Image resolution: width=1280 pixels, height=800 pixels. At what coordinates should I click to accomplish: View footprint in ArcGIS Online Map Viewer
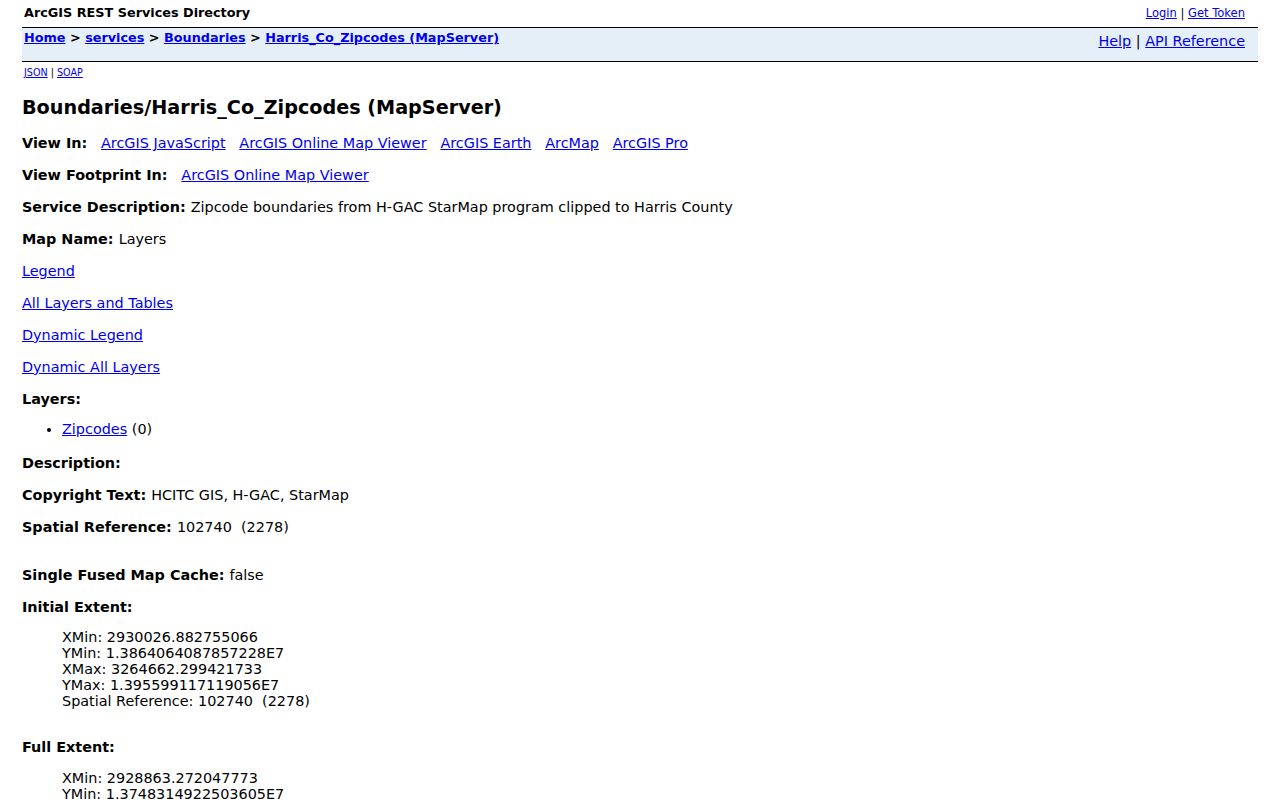click(x=275, y=175)
